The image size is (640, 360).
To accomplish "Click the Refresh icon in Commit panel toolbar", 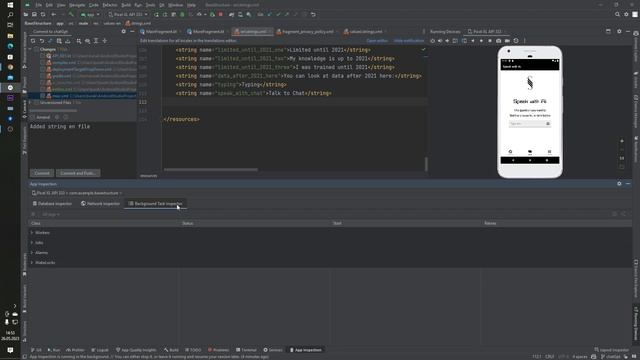I will click(x=33, y=41).
